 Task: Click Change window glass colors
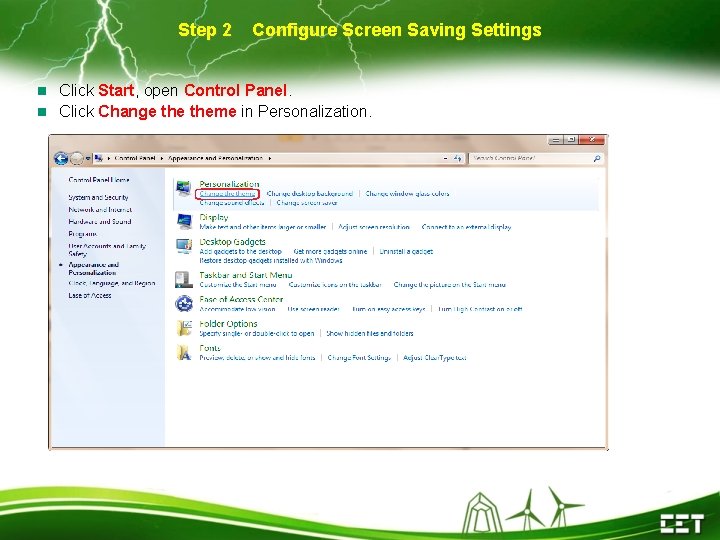pos(407,194)
